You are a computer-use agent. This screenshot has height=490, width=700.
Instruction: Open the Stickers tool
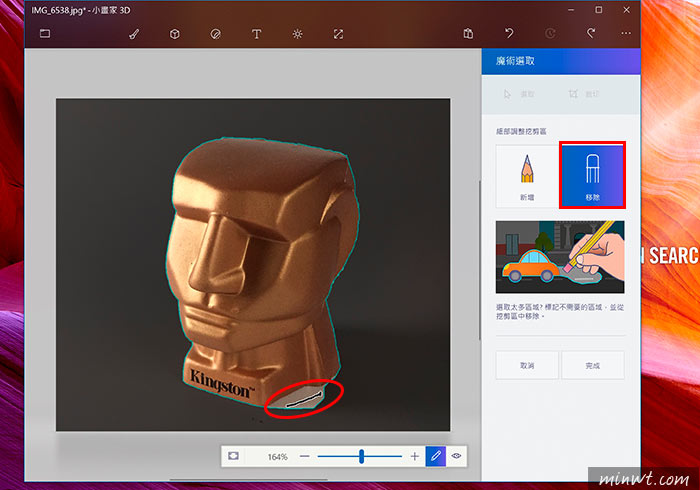[x=216, y=34]
